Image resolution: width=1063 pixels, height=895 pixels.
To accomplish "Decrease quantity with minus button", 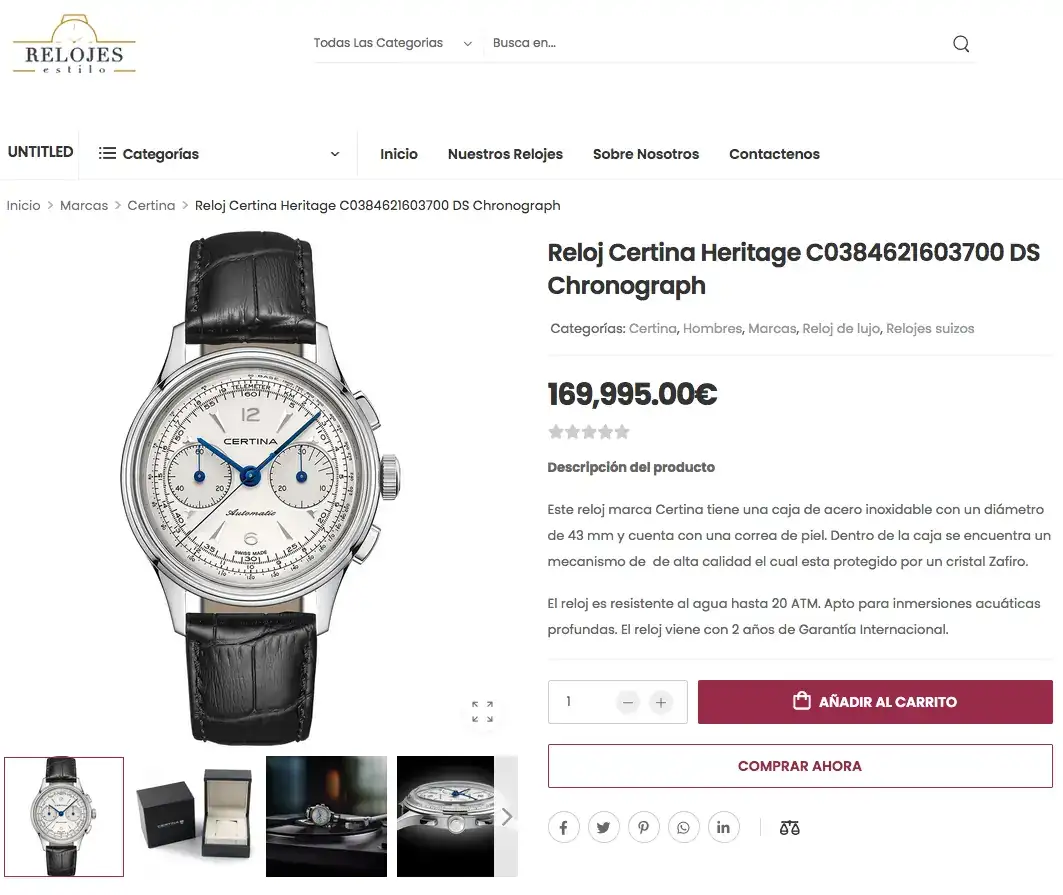I will [628, 702].
